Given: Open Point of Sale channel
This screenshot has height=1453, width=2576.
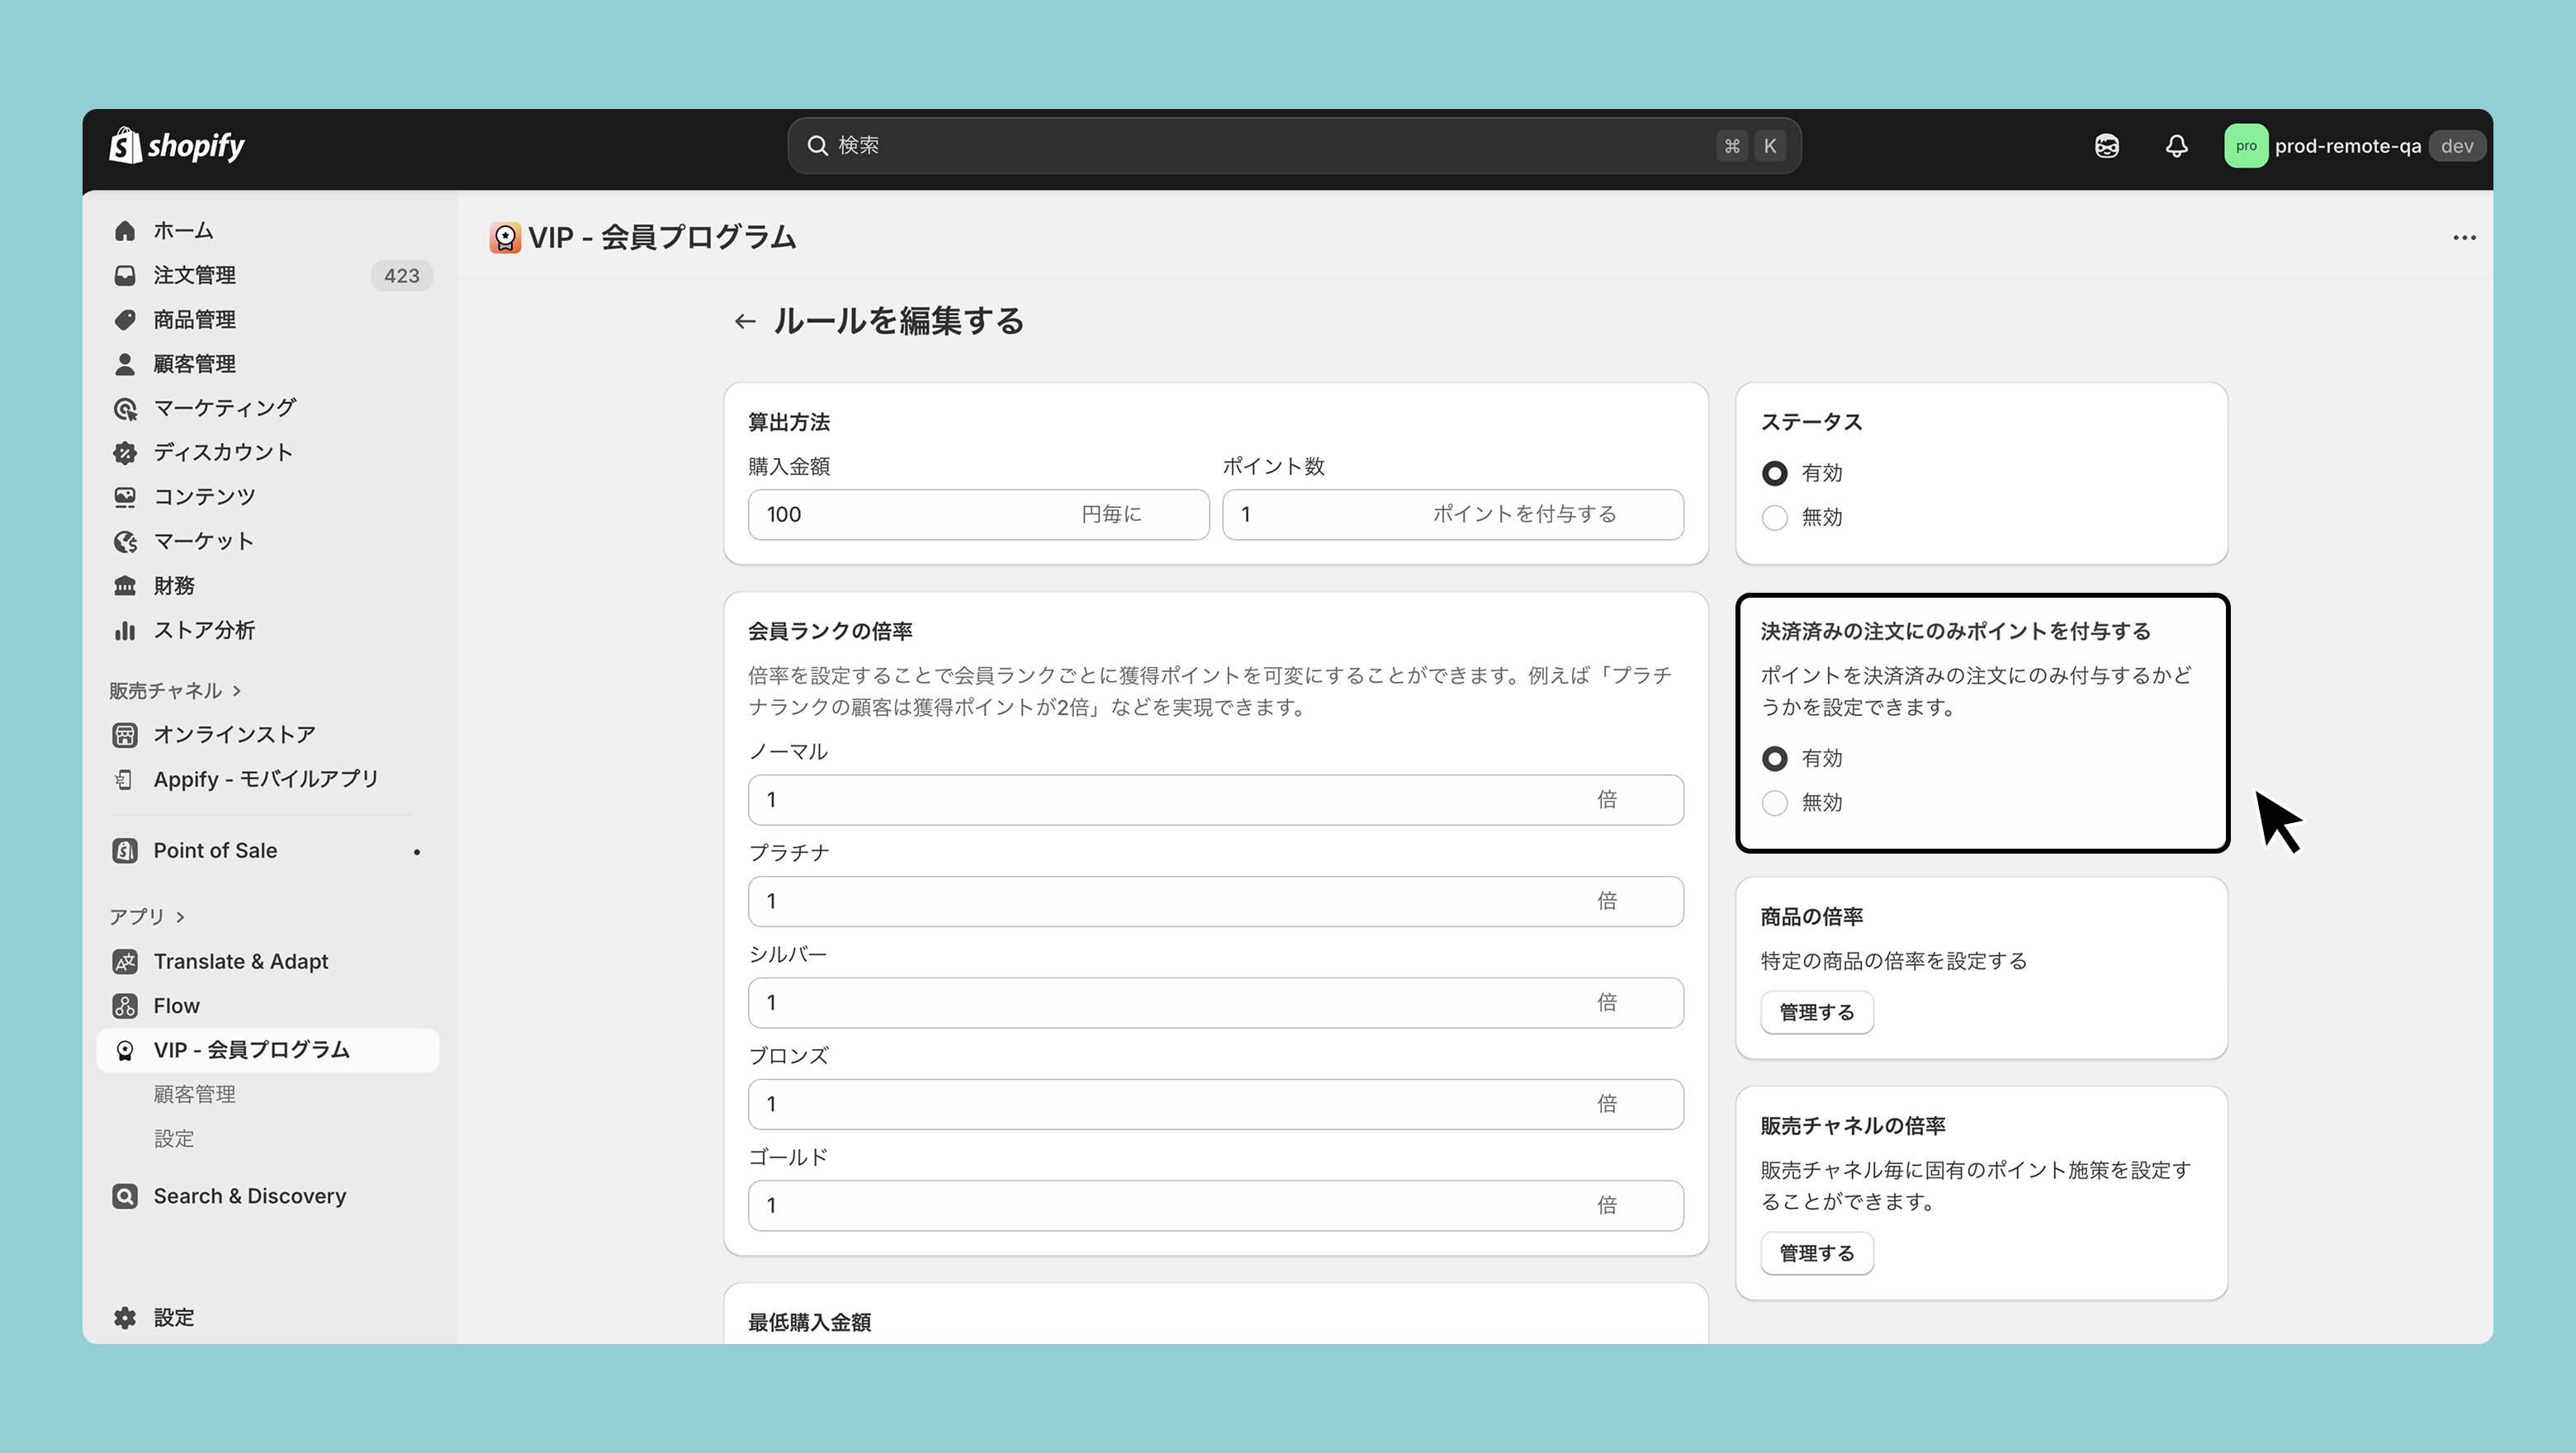Looking at the screenshot, I should click(215, 851).
